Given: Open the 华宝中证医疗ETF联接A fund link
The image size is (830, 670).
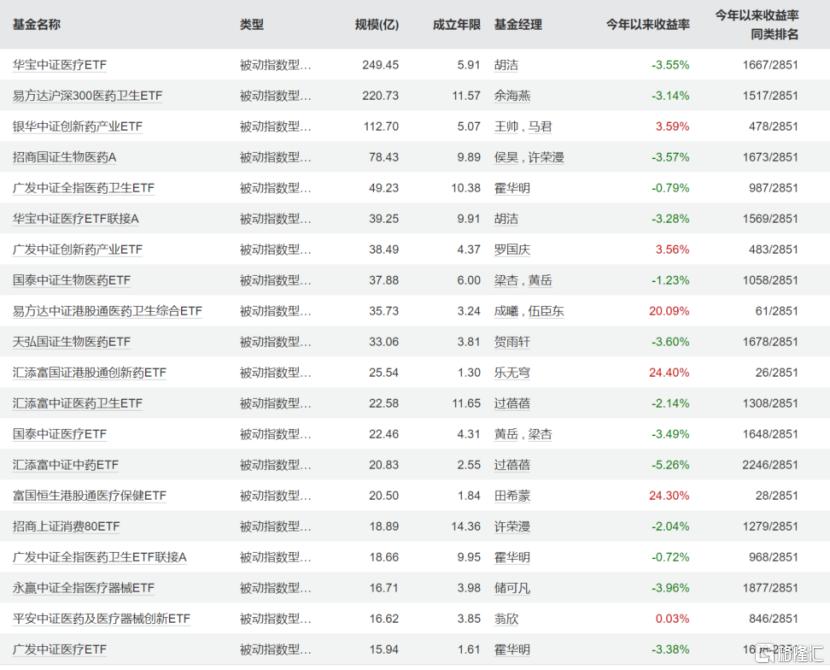Looking at the screenshot, I should pyautogui.click(x=76, y=219).
